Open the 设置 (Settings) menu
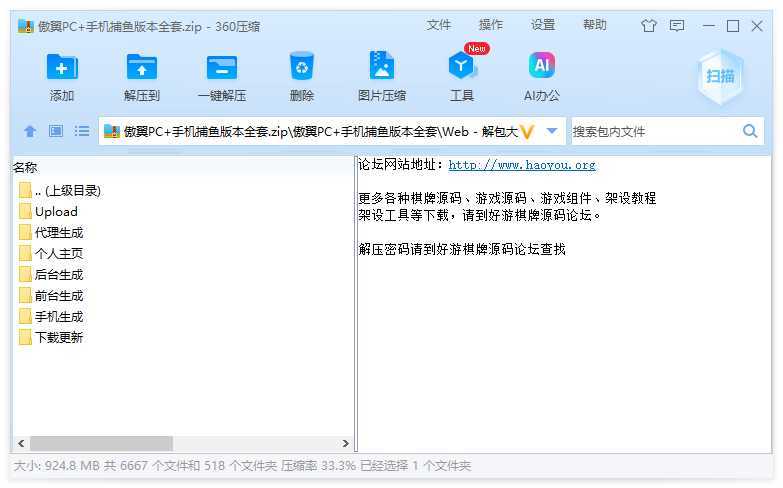 click(543, 25)
